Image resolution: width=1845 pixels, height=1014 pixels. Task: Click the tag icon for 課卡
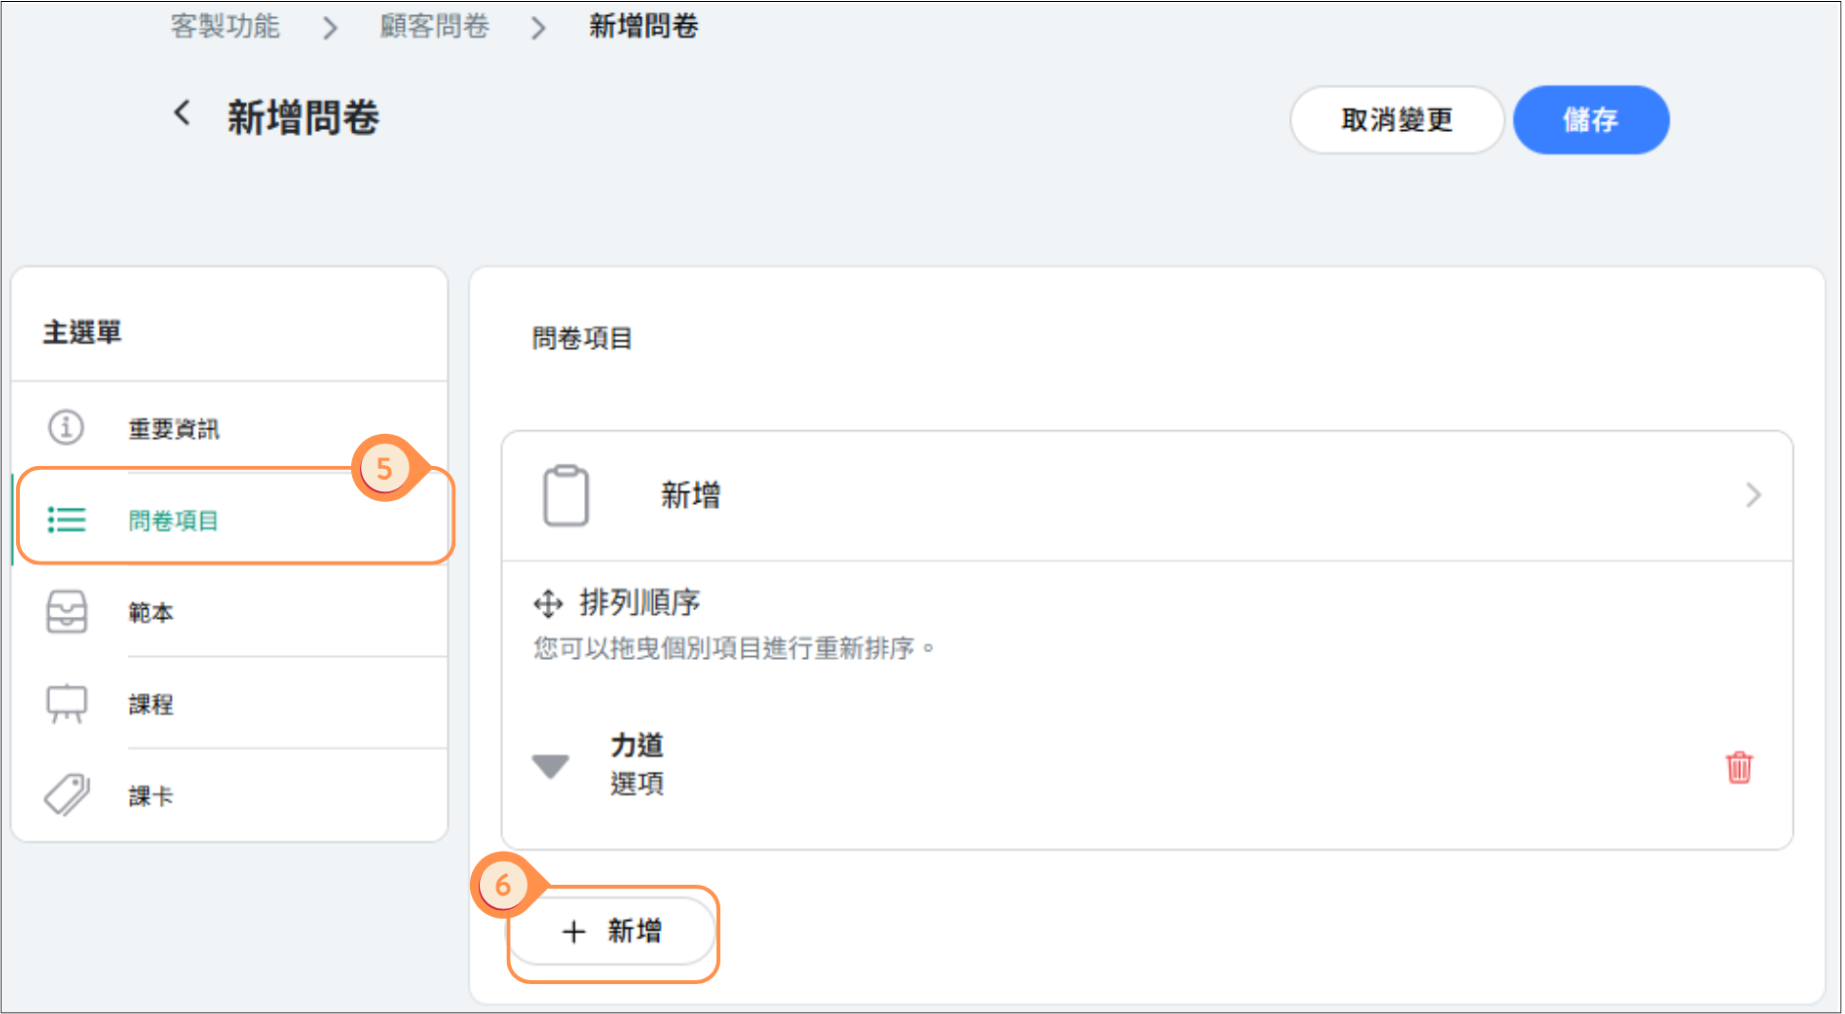[x=67, y=795]
